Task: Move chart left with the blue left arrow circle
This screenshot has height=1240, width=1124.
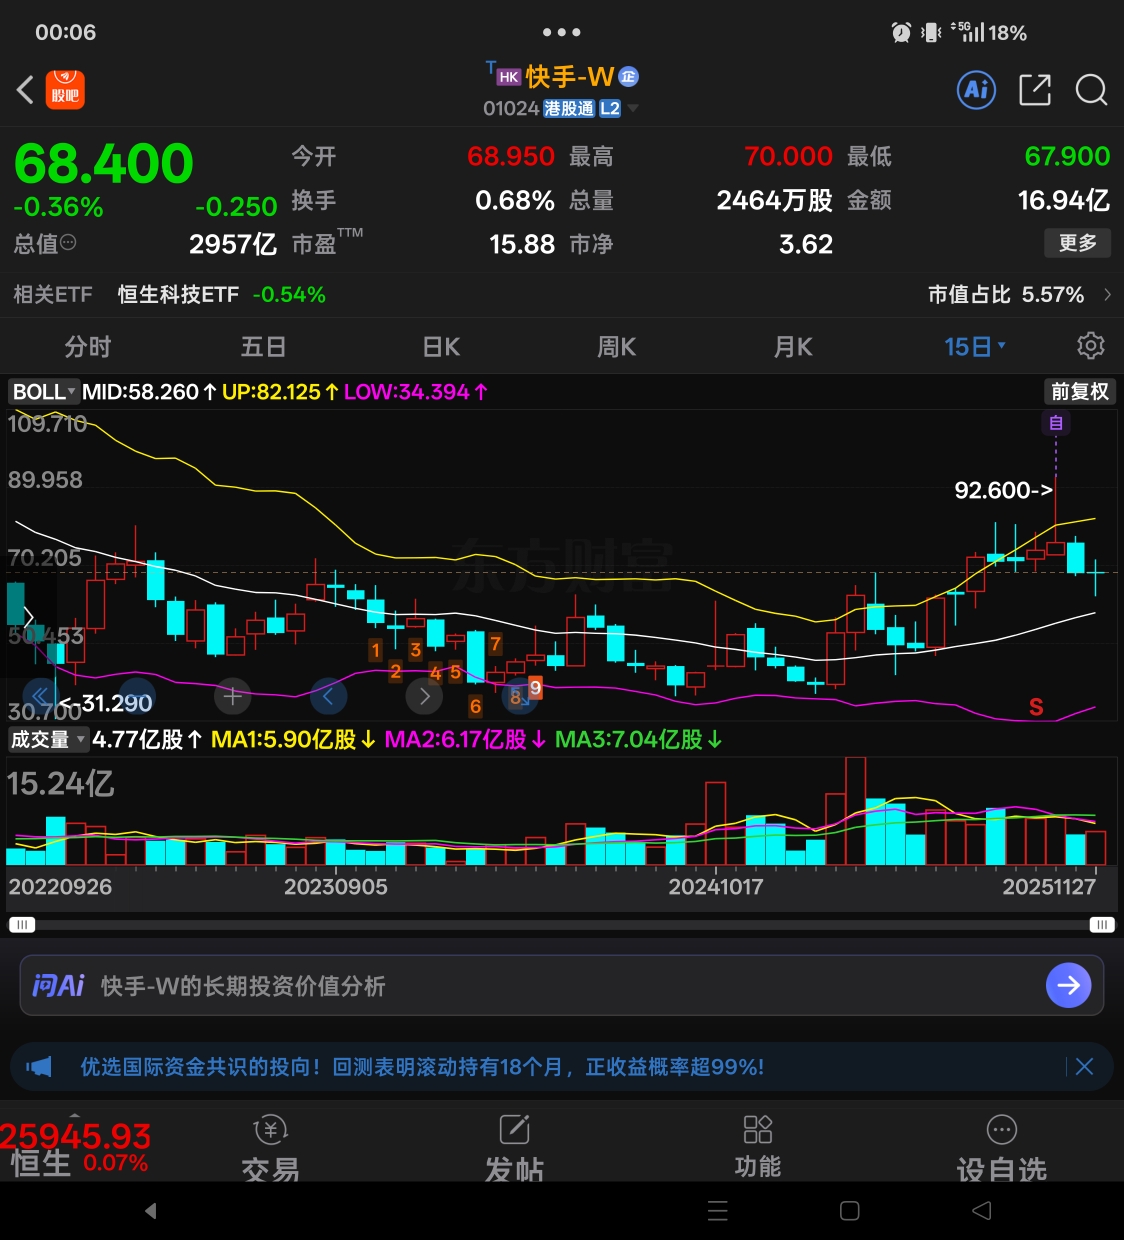Action: (x=328, y=696)
